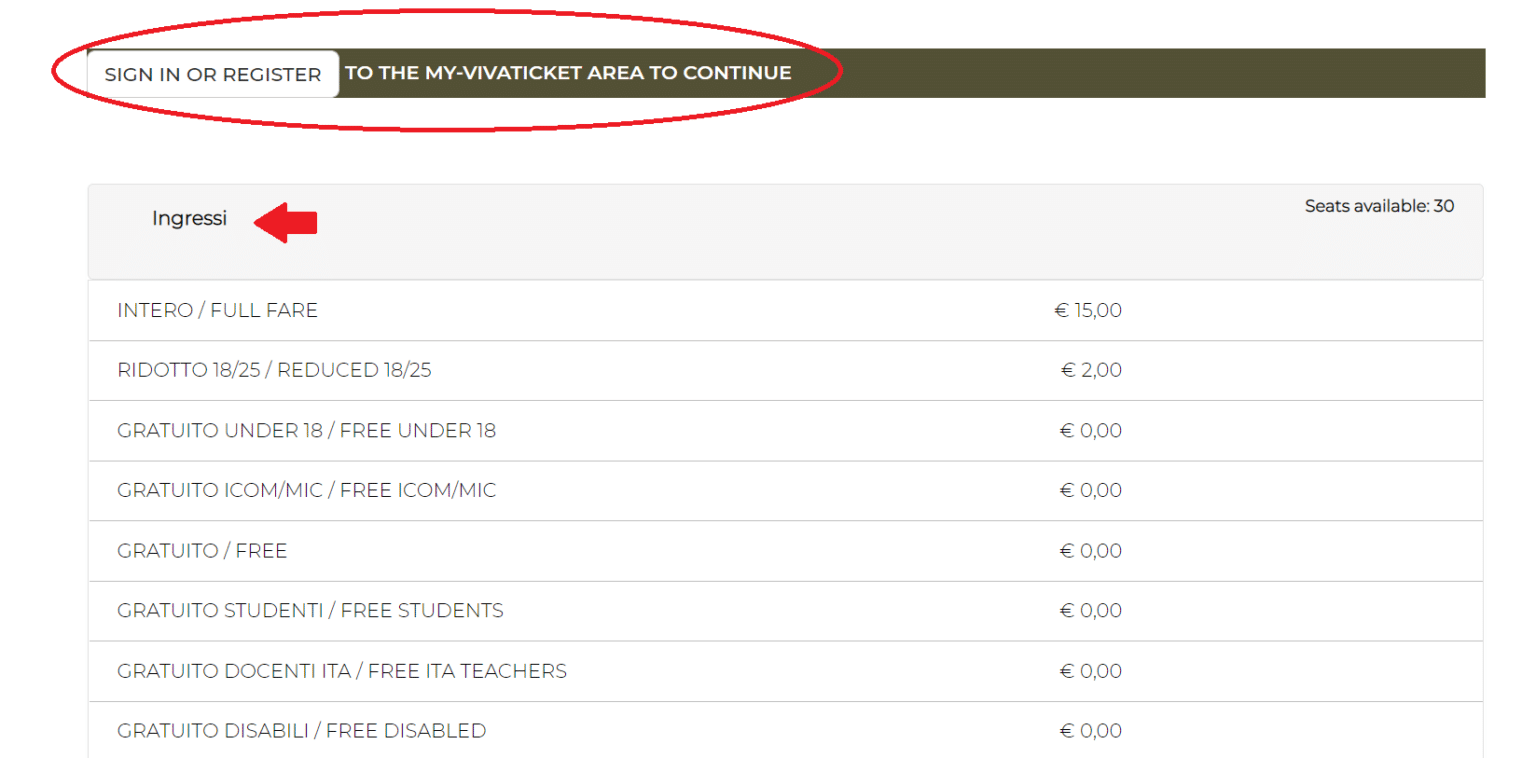
Task: Select the GRATUITO DISABILI / FREE DISABLED row
Action: pos(301,731)
